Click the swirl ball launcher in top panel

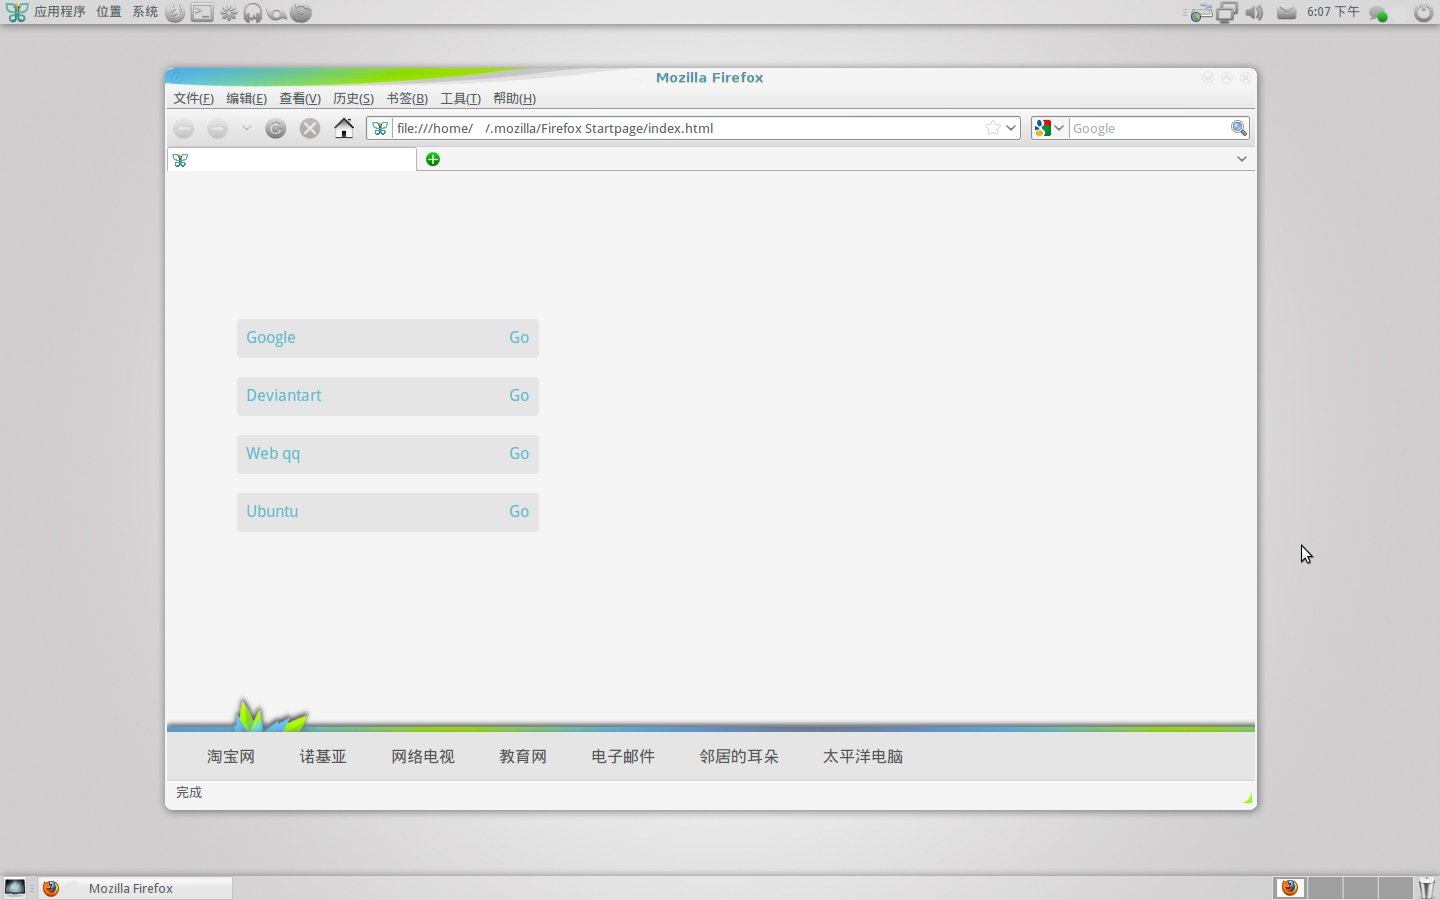click(301, 13)
